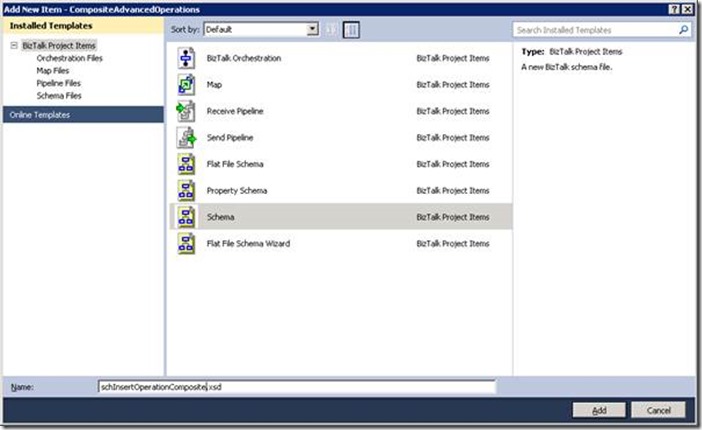Click the search magnifier icon
702x430 pixels.
pyautogui.click(x=683, y=30)
